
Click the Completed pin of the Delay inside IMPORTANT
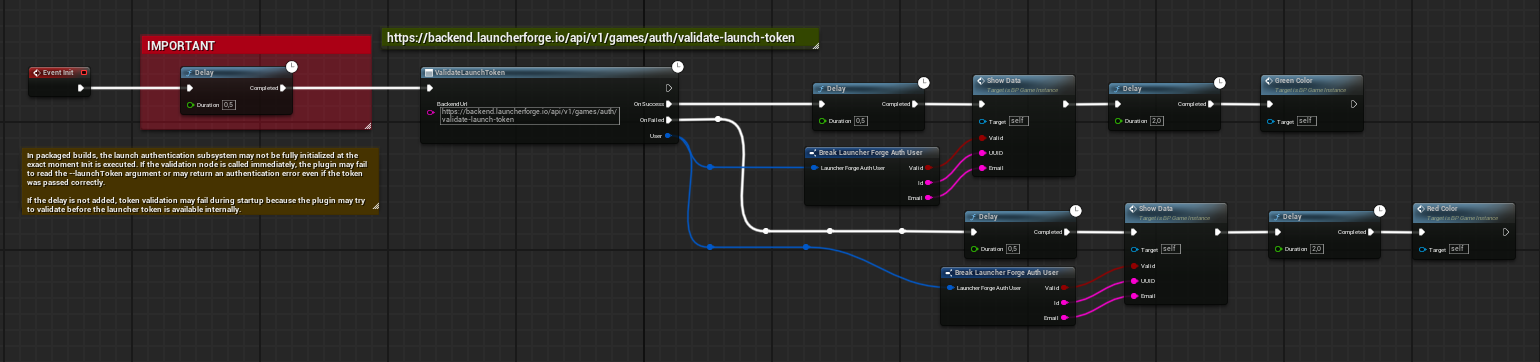tap(283, 88)
